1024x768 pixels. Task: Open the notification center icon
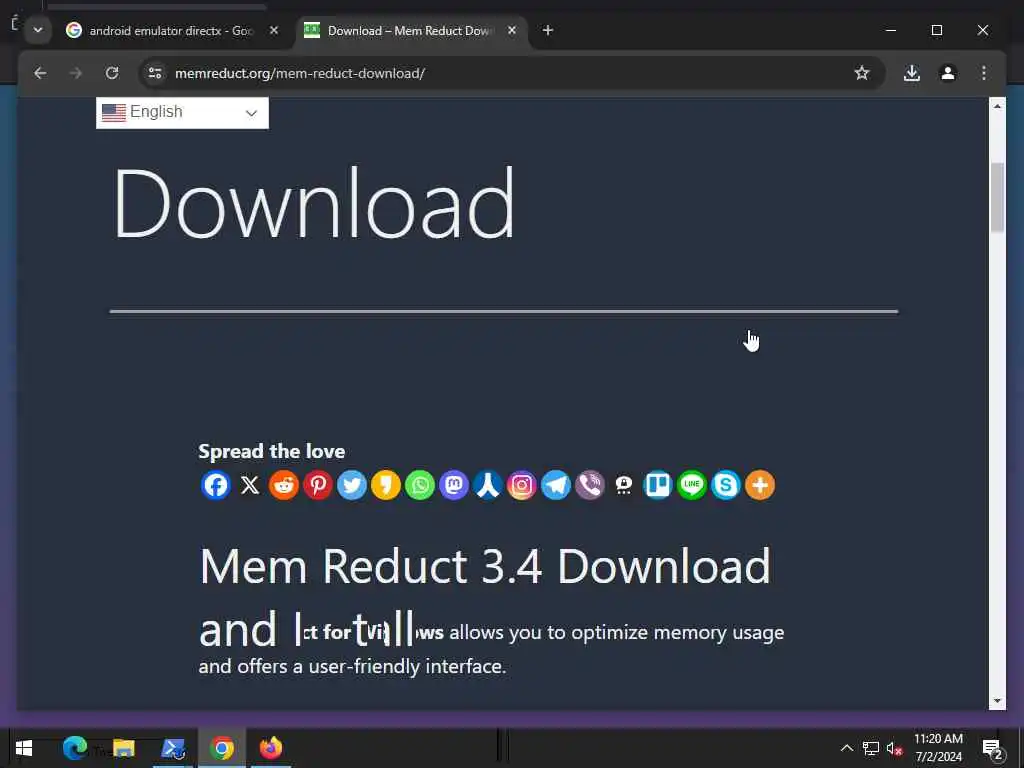[x=991, y=748]
